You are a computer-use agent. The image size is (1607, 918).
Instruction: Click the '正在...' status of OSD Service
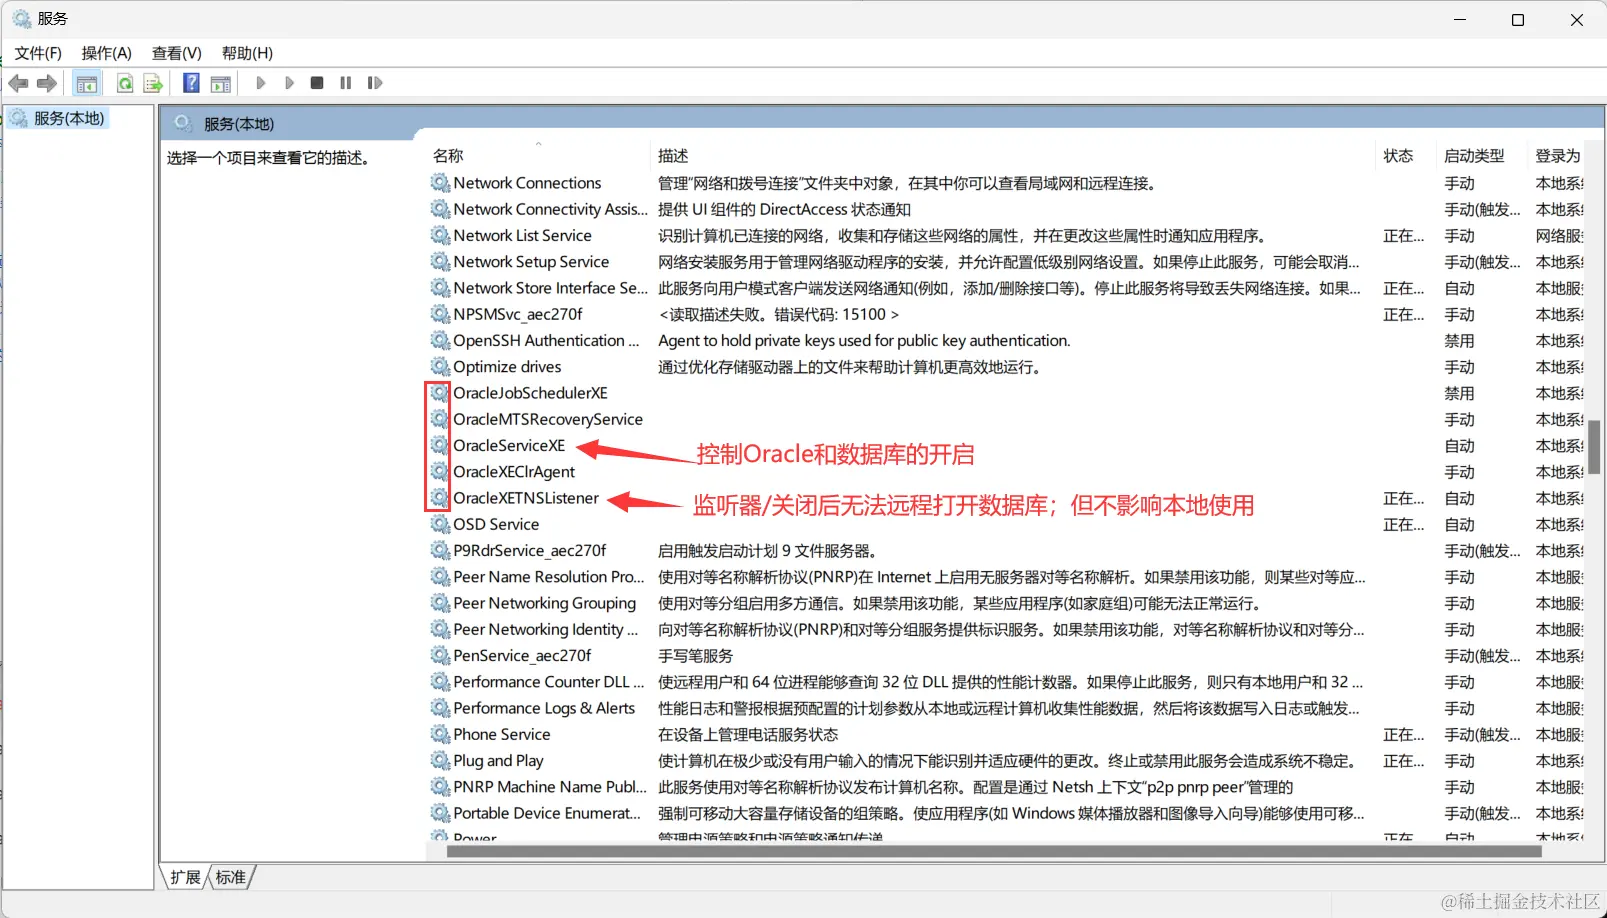point(1403,524)
